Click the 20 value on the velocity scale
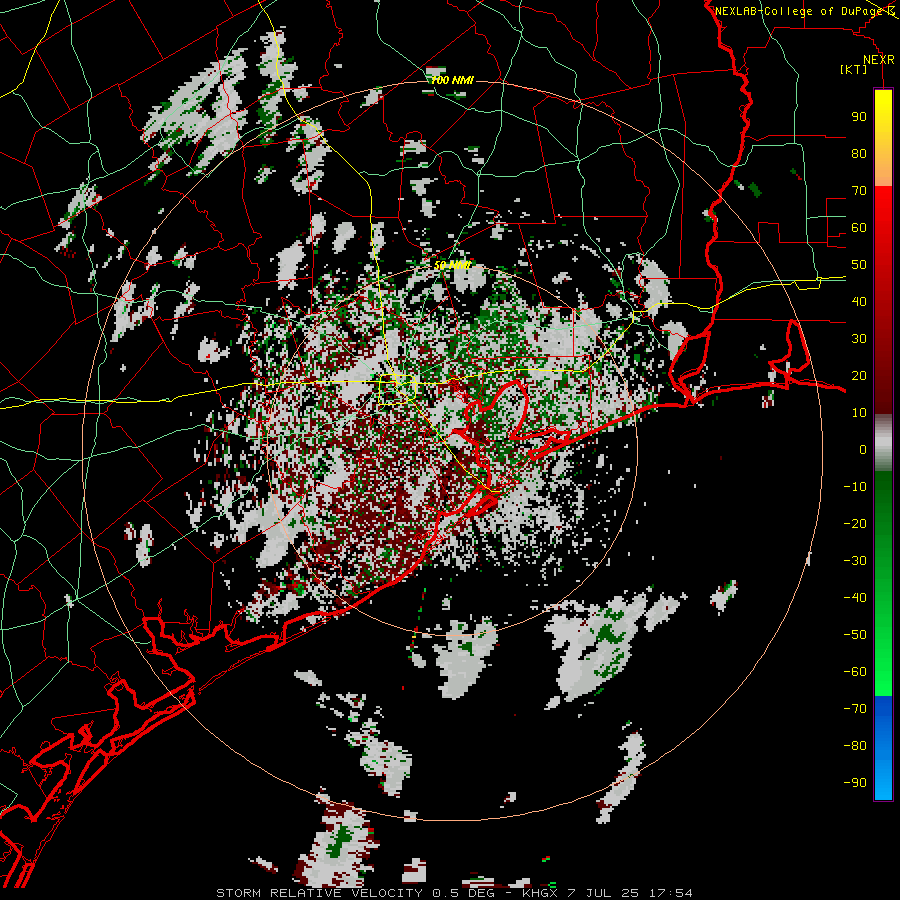The width and height of the screenshot is (900, 900). pos(859,376)
